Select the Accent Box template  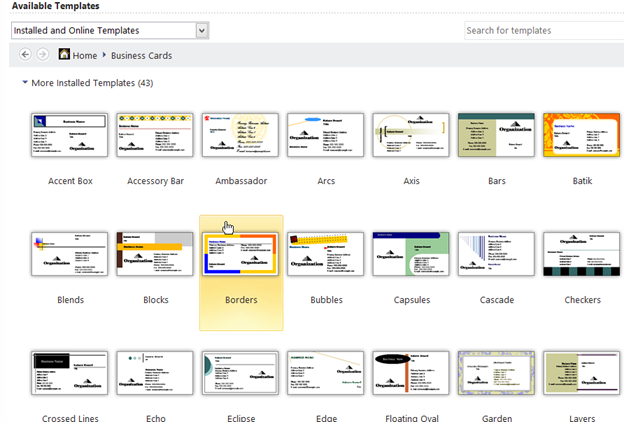point(70,135)
